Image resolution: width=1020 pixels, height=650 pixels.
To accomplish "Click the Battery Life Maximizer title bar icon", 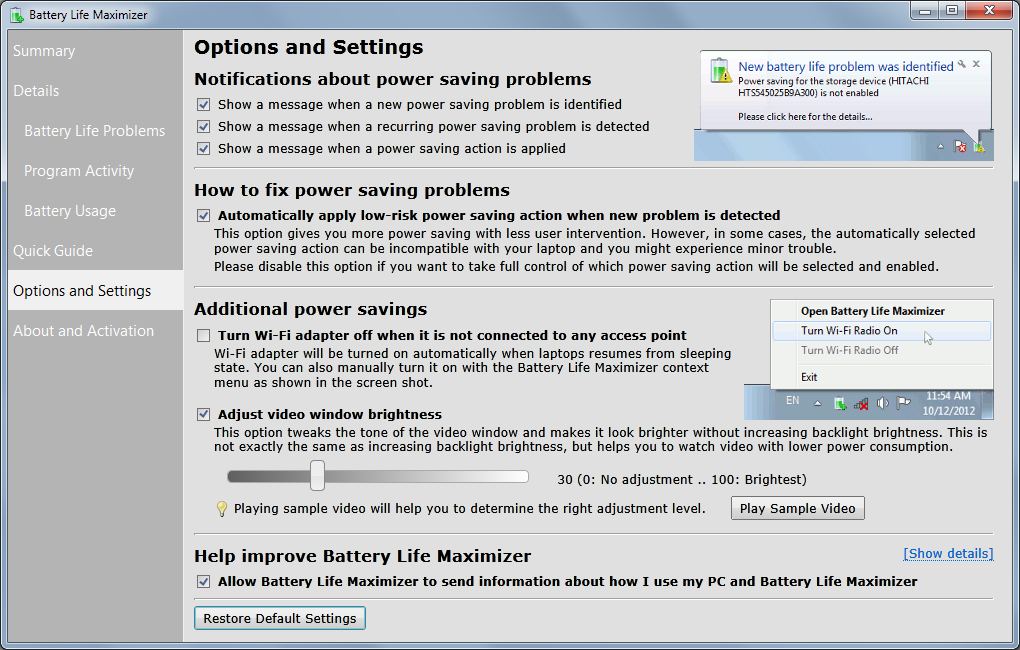I will tap(17, 14).
